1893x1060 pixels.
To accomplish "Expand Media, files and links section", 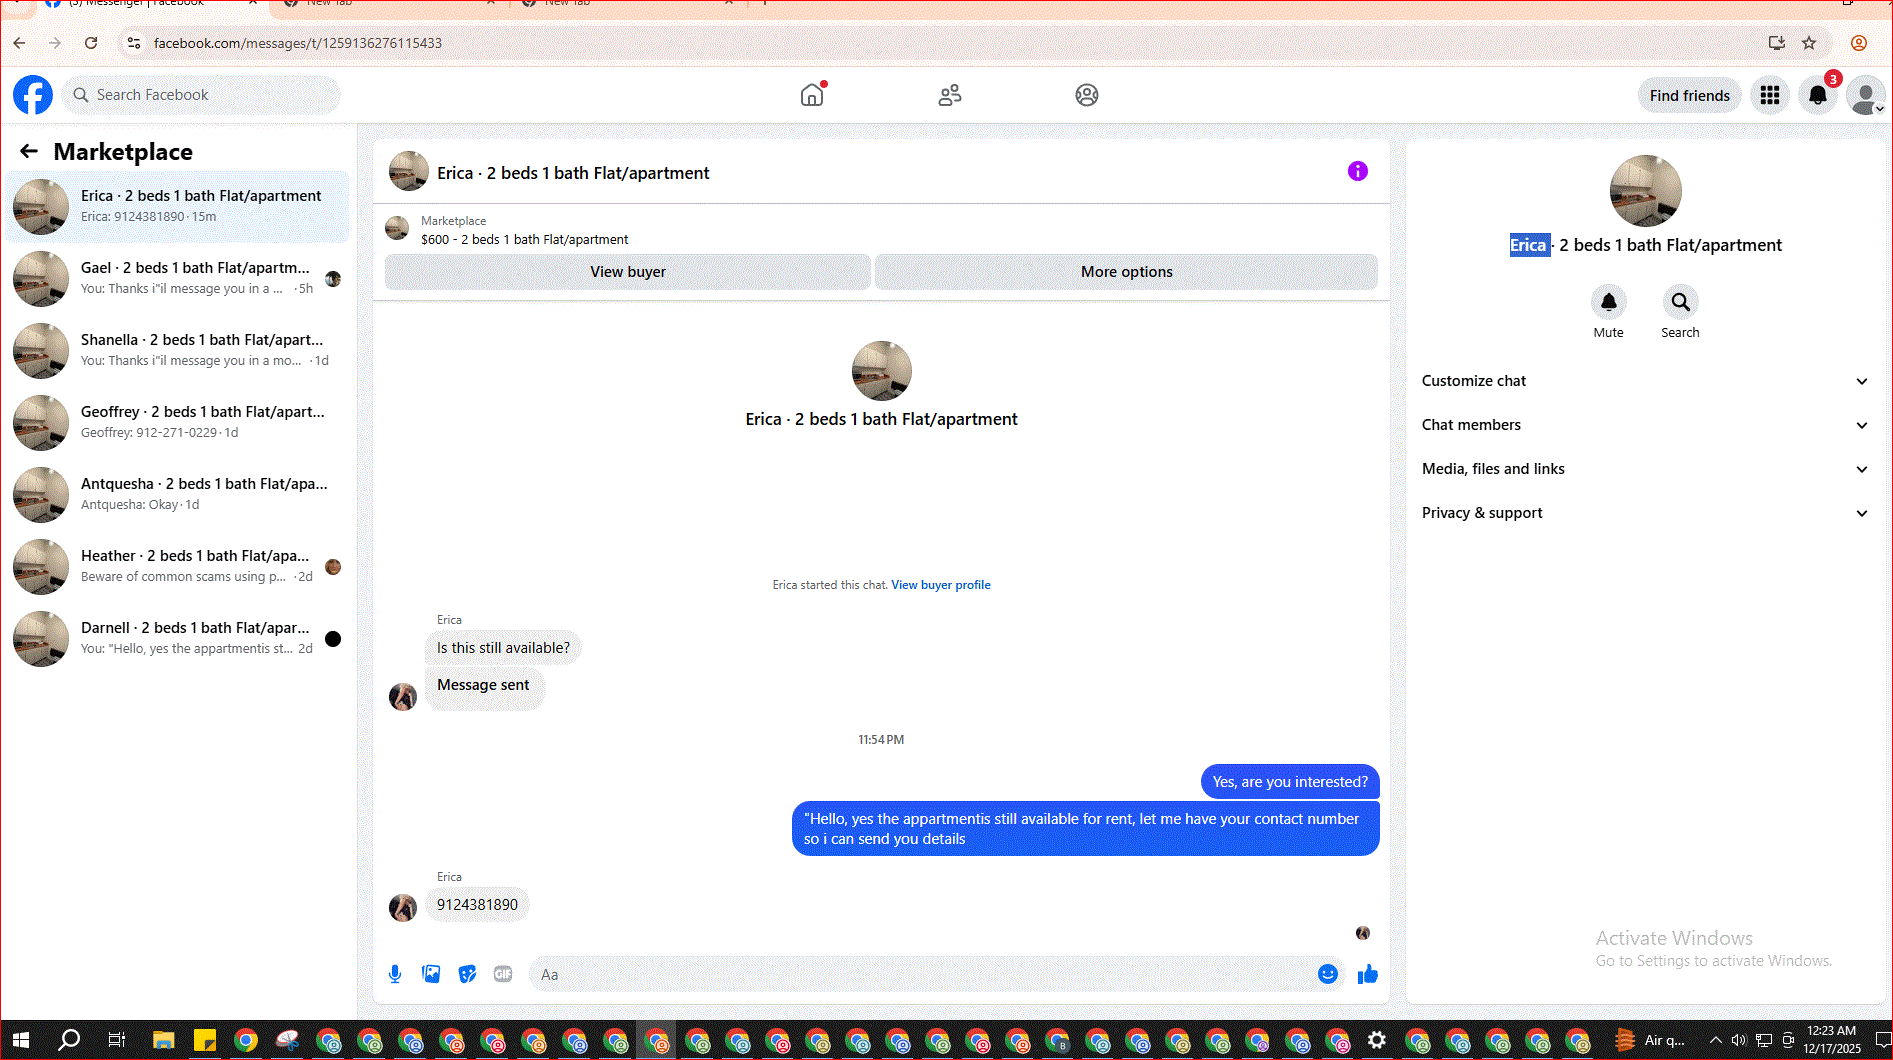I will coord(1645,469).
